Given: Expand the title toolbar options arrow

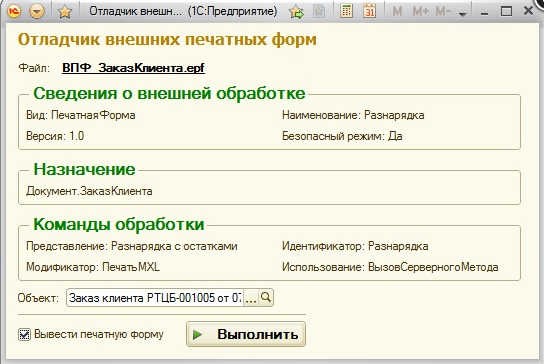Looking at the screenshot, I should coord(462,14).
